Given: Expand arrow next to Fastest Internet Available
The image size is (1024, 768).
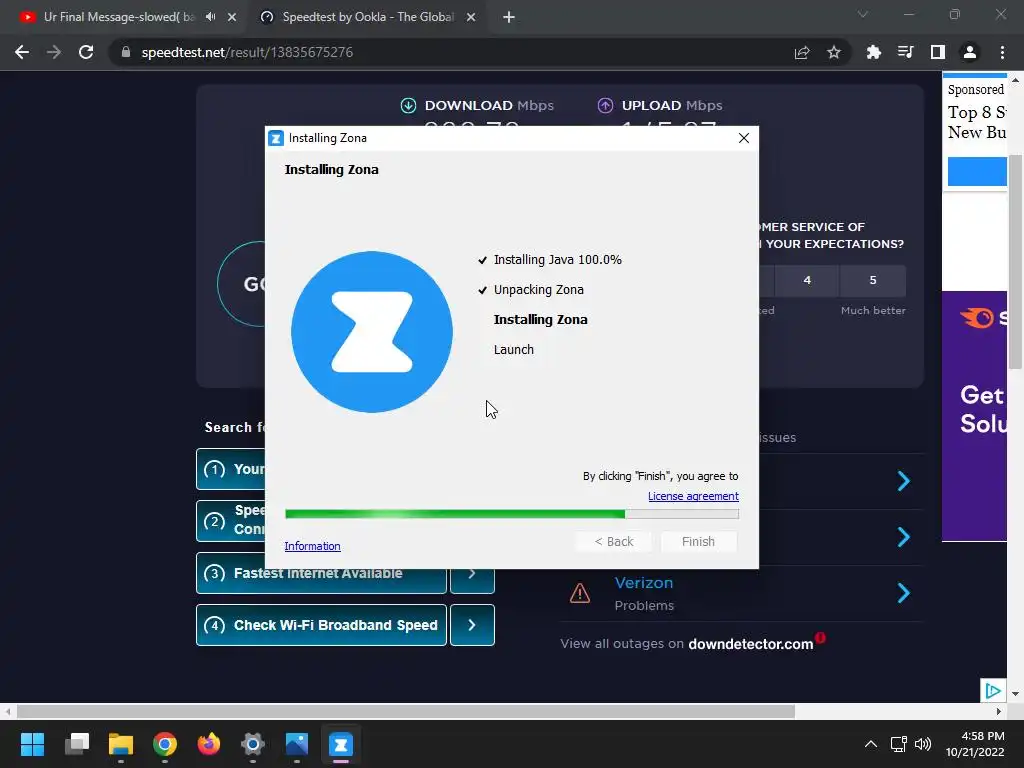Looking at the screenshot, I should click(472, 573).
